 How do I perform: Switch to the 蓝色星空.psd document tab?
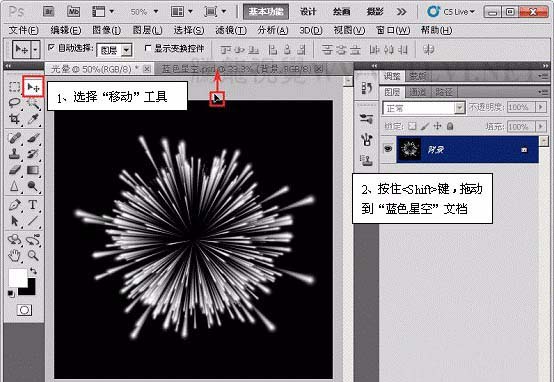click(241, 69)
